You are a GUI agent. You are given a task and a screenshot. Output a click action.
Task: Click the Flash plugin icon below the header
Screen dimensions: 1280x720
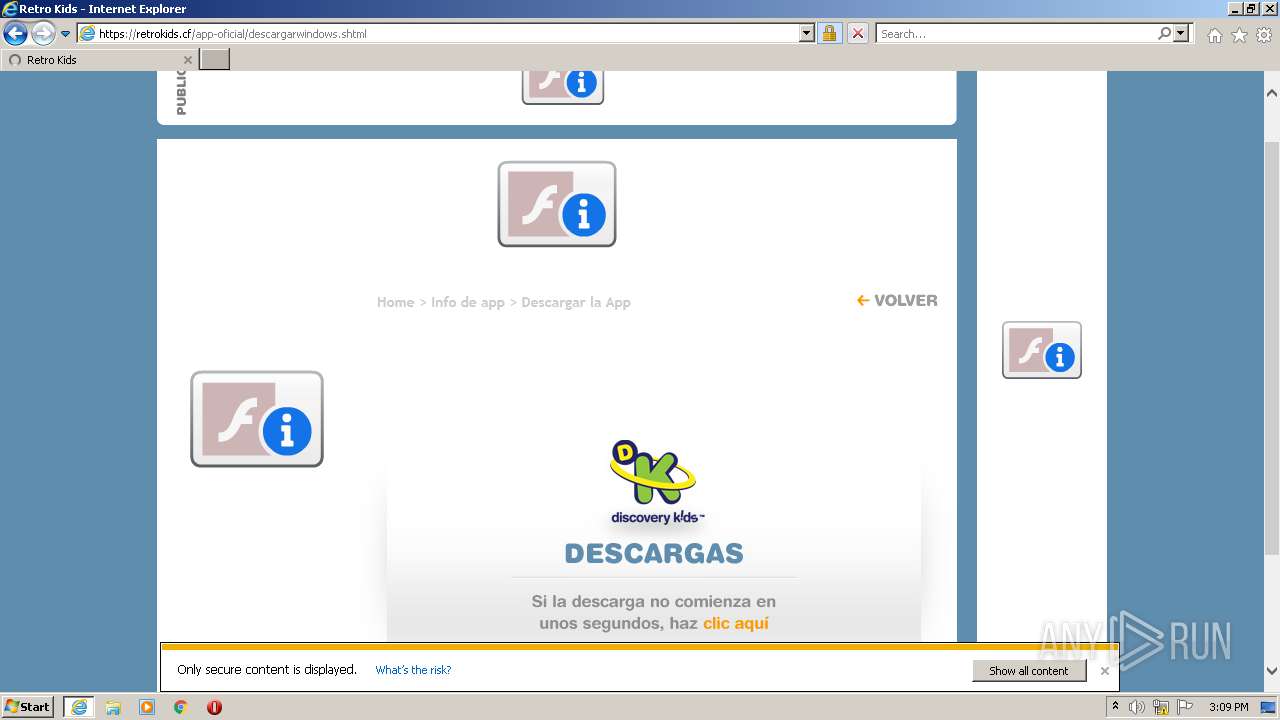[x=557, y=204]
